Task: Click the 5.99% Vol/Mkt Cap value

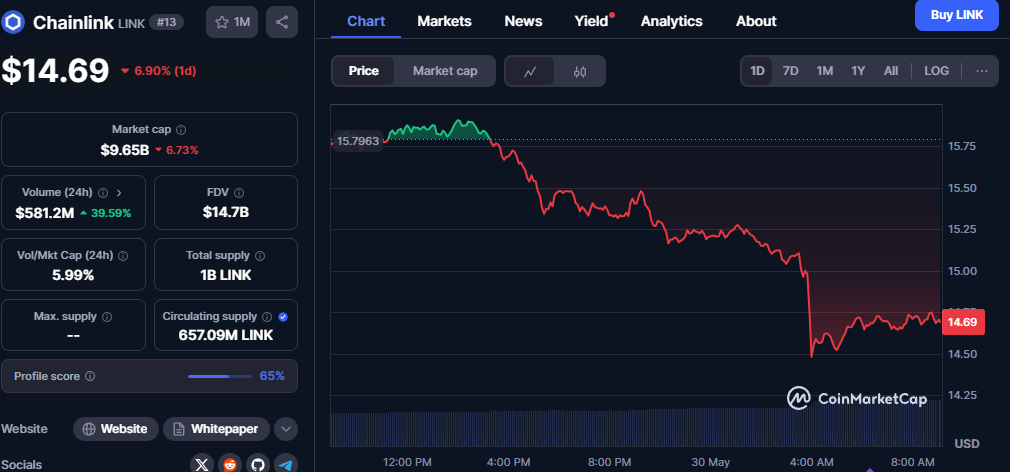Action: pyautogui.click(x=73, y=276)
